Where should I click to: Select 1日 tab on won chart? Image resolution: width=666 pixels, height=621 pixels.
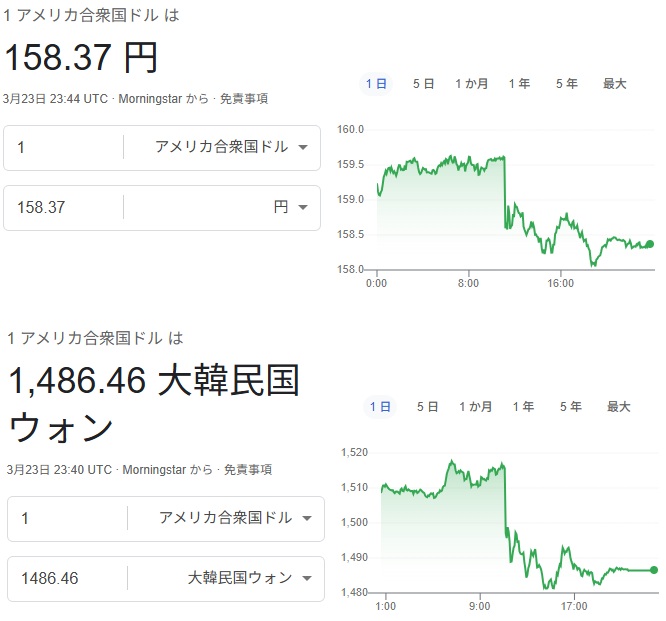click(380, 407)
